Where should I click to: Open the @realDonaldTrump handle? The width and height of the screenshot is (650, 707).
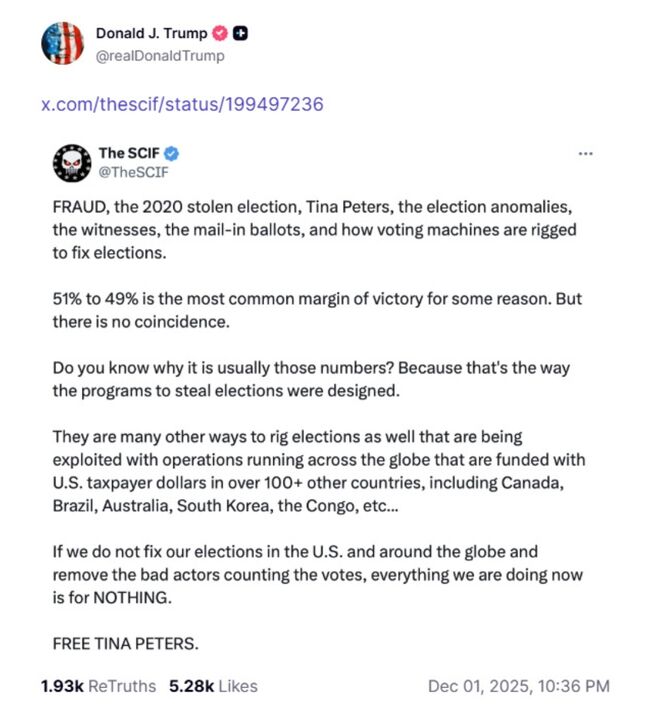(160, 55)
